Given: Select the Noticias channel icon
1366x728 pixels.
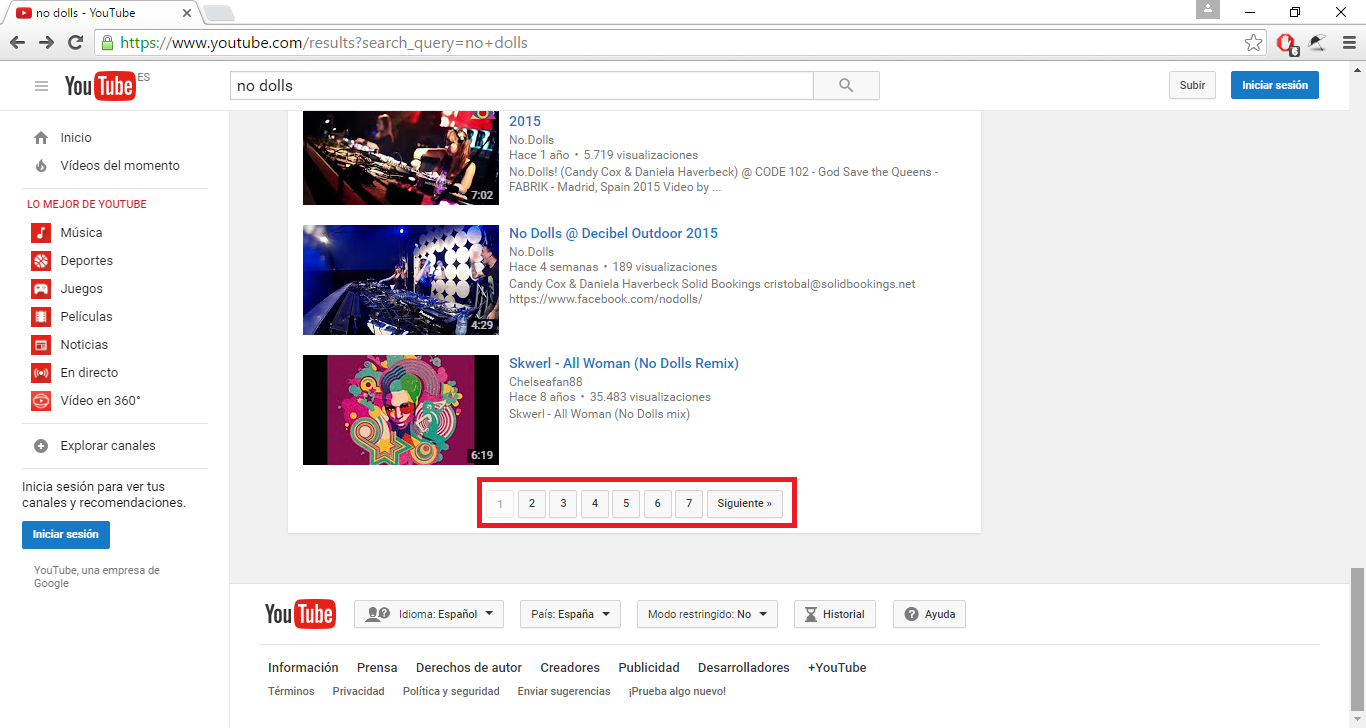Looking at the screenshot, I should [41, 345].
